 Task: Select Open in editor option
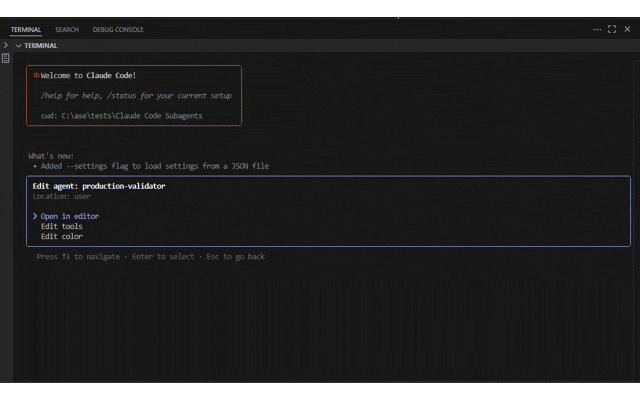point(70,216)
